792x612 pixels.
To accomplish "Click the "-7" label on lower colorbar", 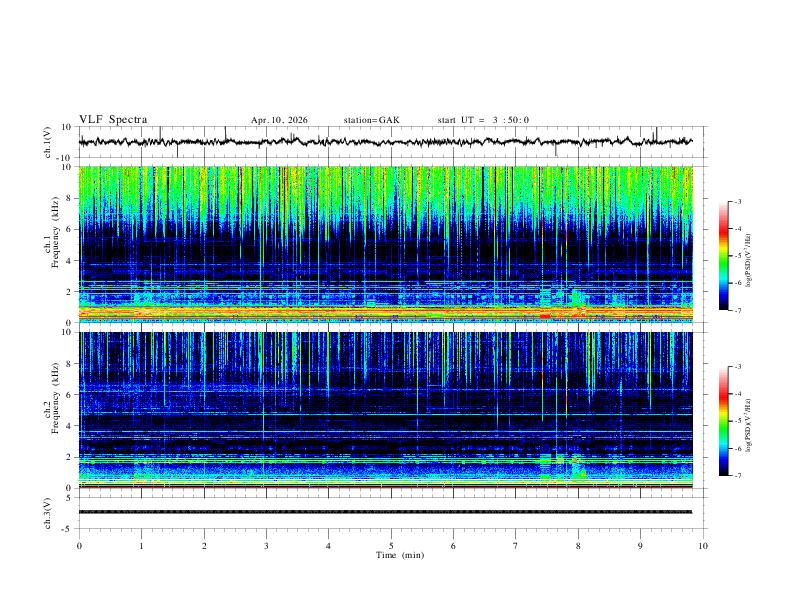I will click(x=737, y=476).
